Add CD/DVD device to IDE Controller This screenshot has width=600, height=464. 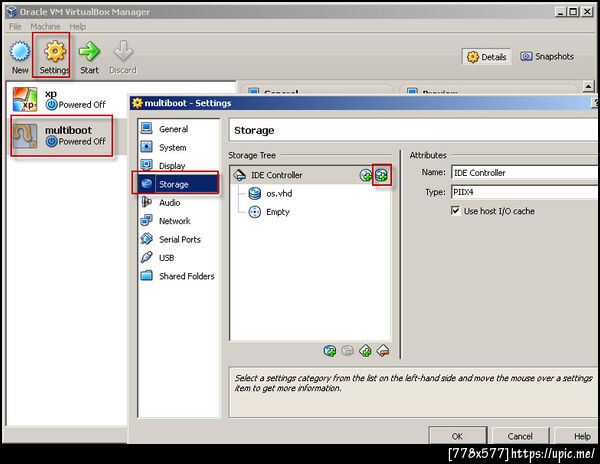365,175
